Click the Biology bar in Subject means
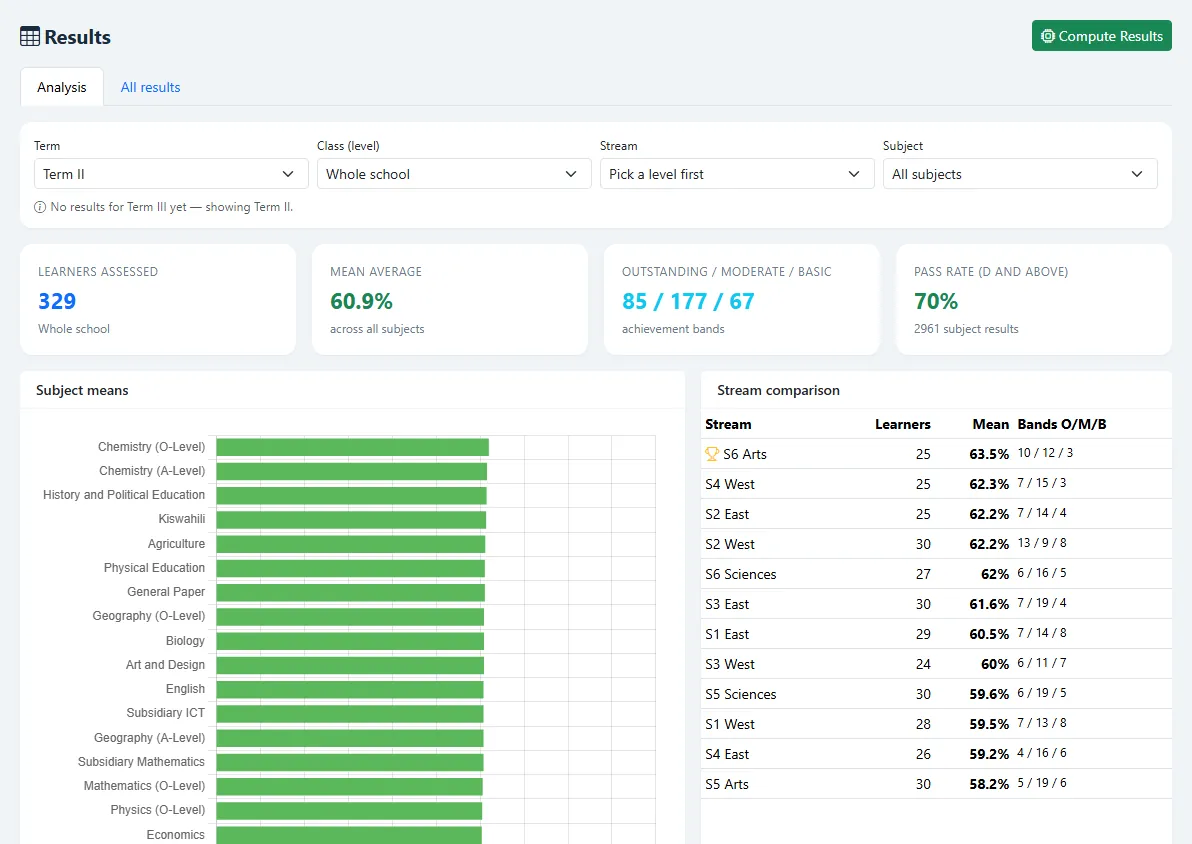Image resolution: width=1192 pixels, height=844 pixels. coord(350,641)
